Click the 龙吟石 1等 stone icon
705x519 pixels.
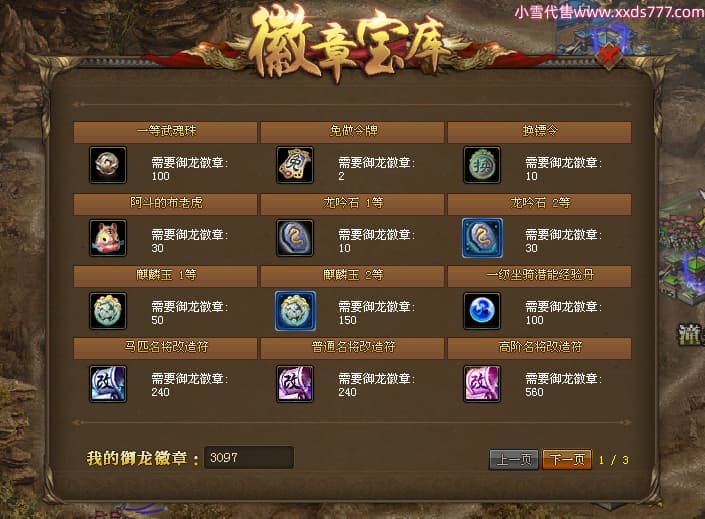point(295,238)
